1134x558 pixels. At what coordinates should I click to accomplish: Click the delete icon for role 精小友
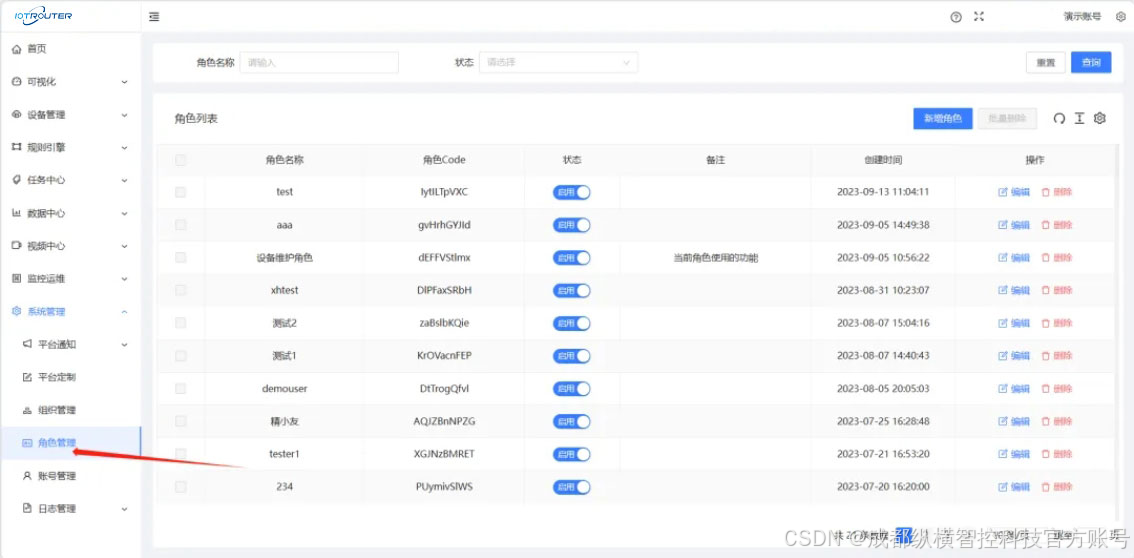click(1045, 421)
